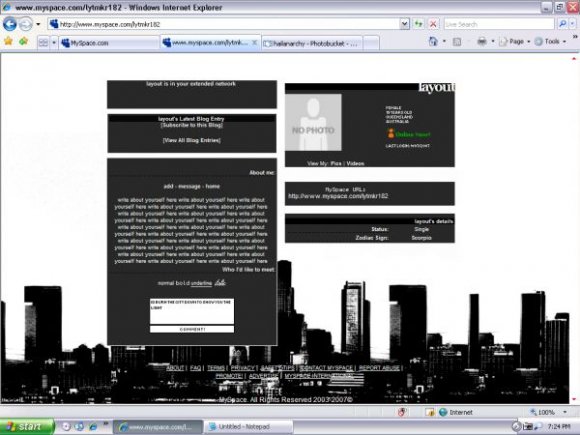Click into the Live Search input field
This screenshot has width=580, height=435.
coord(499,24)
